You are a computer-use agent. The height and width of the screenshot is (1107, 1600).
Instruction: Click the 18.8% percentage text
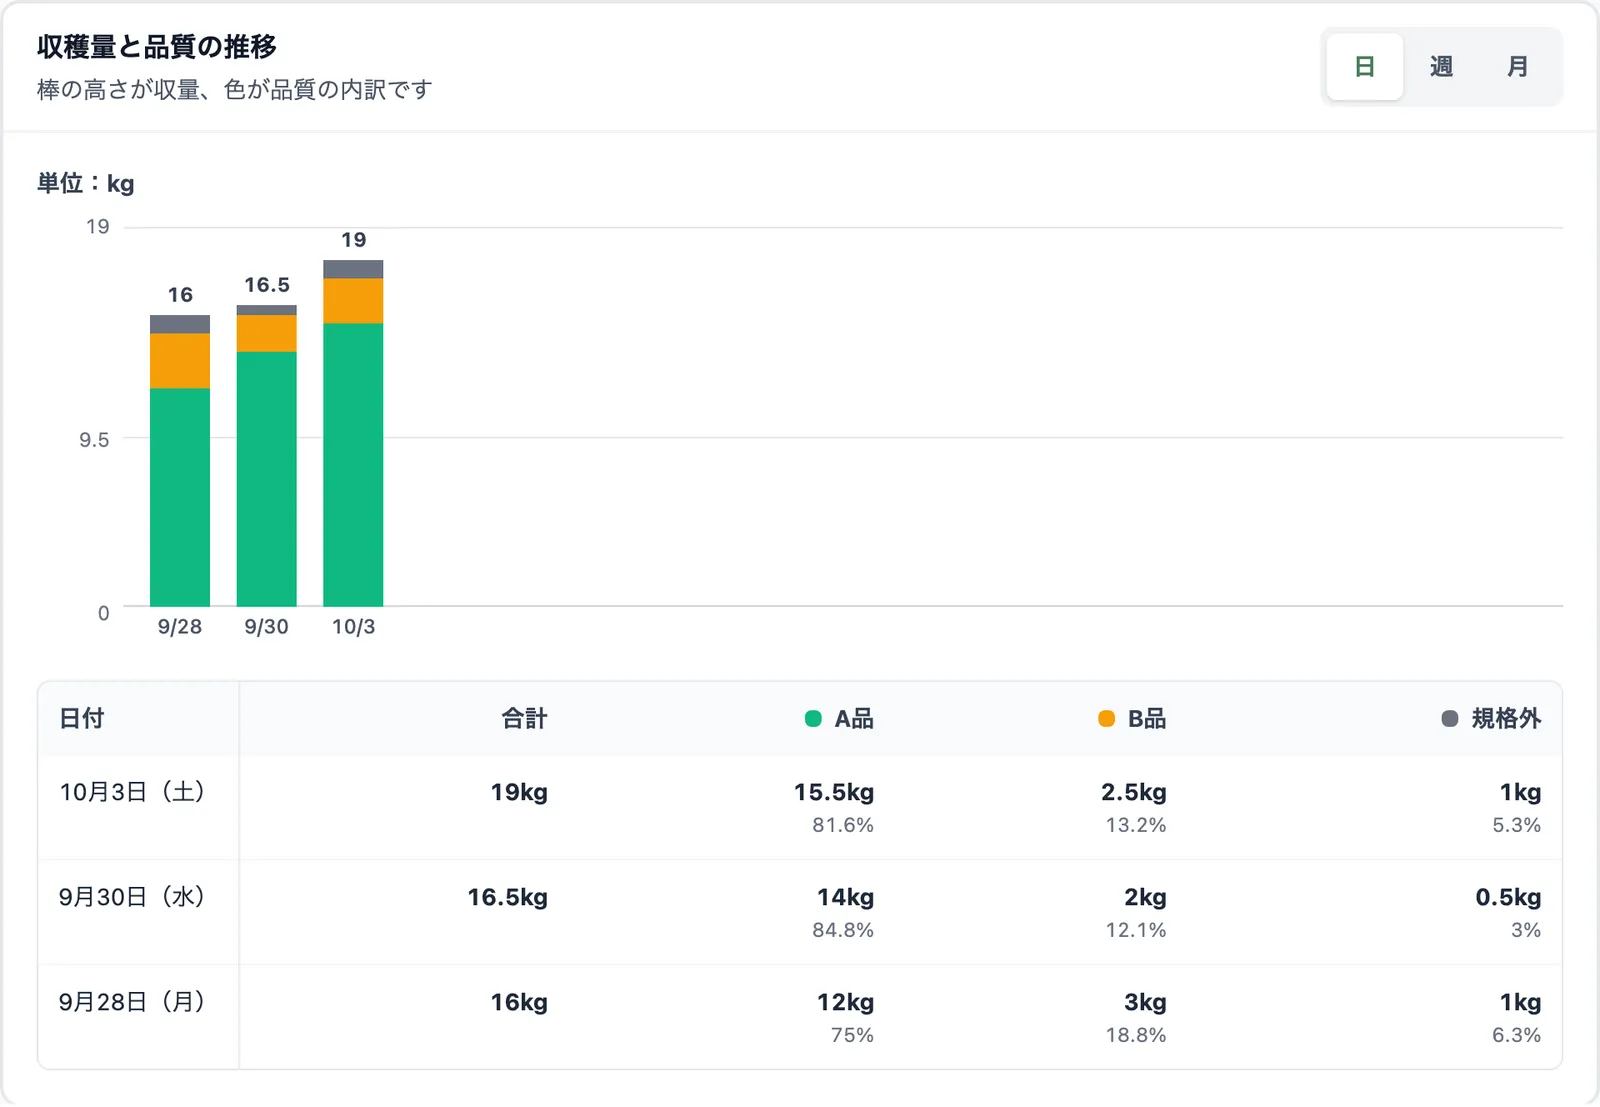click(1136, 1035)
